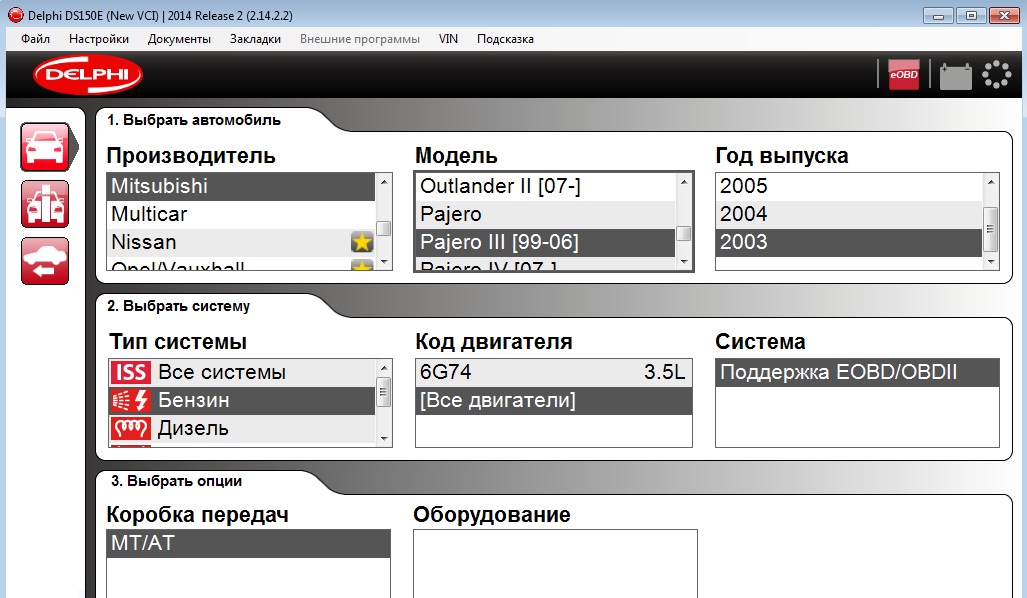The width and height of the screenshot is (1027, 598).
Task: Open the Закладки menu
Action: point(255,39)
